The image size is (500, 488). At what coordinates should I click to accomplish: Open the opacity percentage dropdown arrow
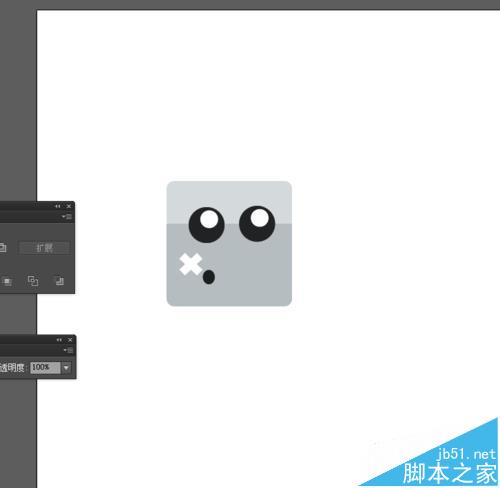[x=66, y=368]
